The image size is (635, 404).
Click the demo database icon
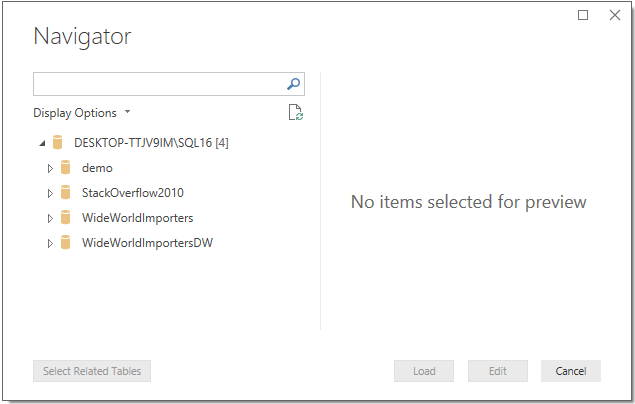point(66,168)
